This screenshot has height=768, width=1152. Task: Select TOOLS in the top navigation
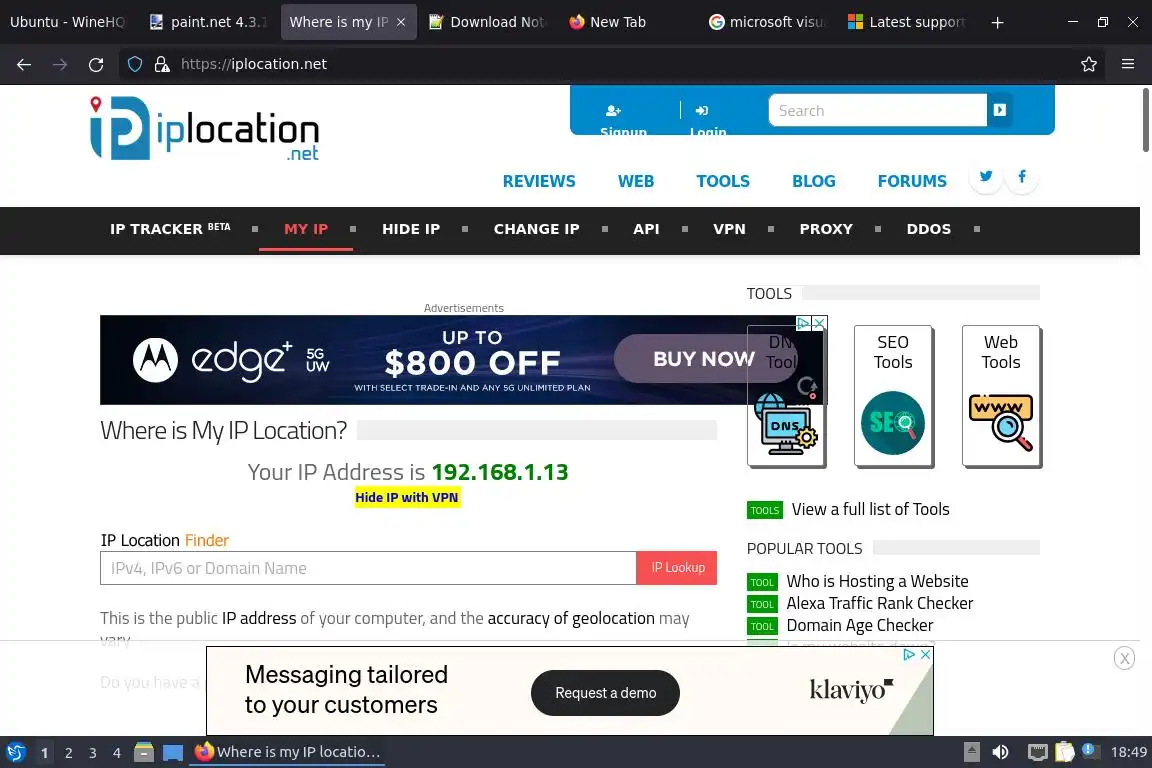[x=723, y=181]
